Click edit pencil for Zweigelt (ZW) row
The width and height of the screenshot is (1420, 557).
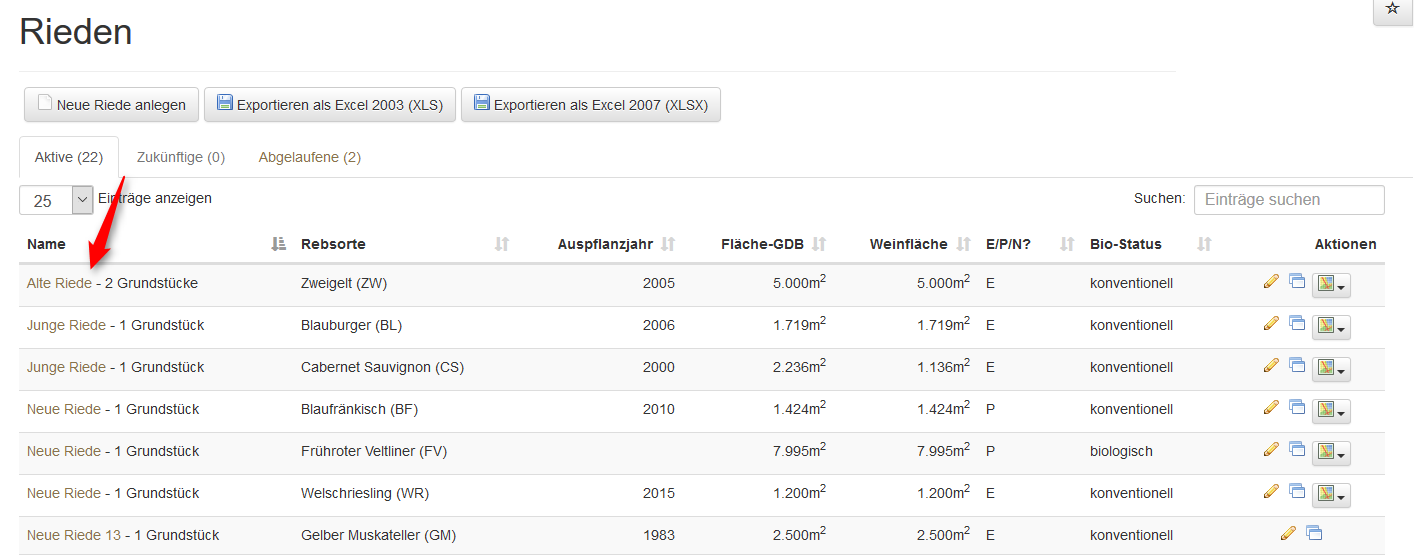pos(1271,282)
